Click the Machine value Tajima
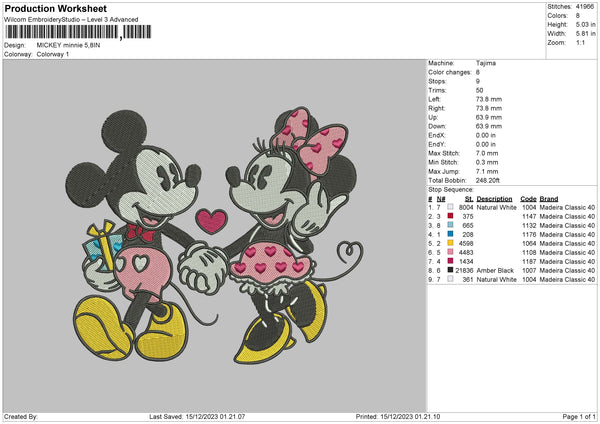 point(485,63)
